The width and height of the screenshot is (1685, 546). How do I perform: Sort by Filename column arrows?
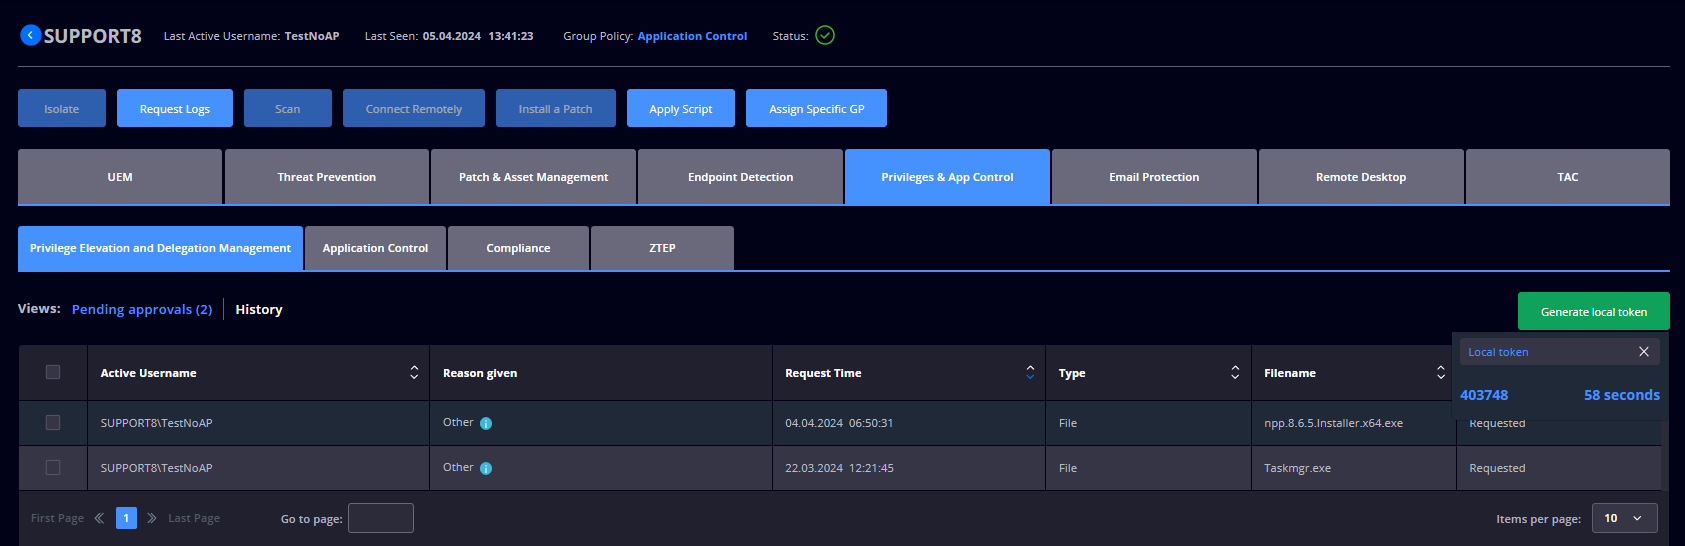click(x=1441, y=373)
